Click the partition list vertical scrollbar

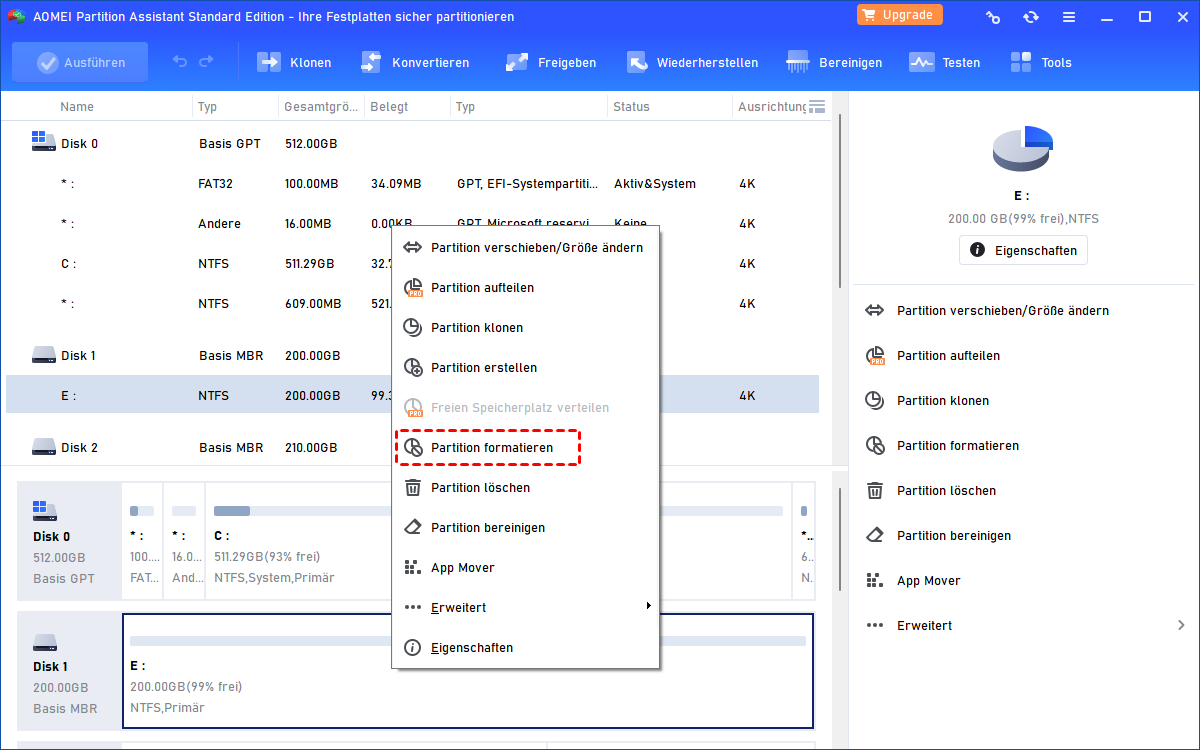click(839, 200)
